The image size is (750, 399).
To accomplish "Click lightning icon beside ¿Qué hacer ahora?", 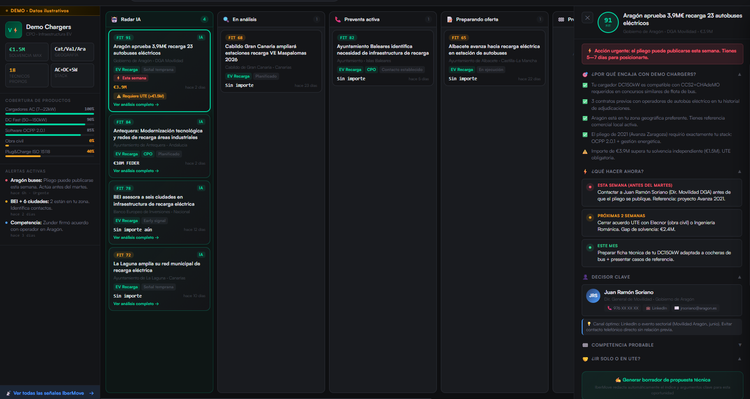I will pyautogui.click(x=585, y=171).
